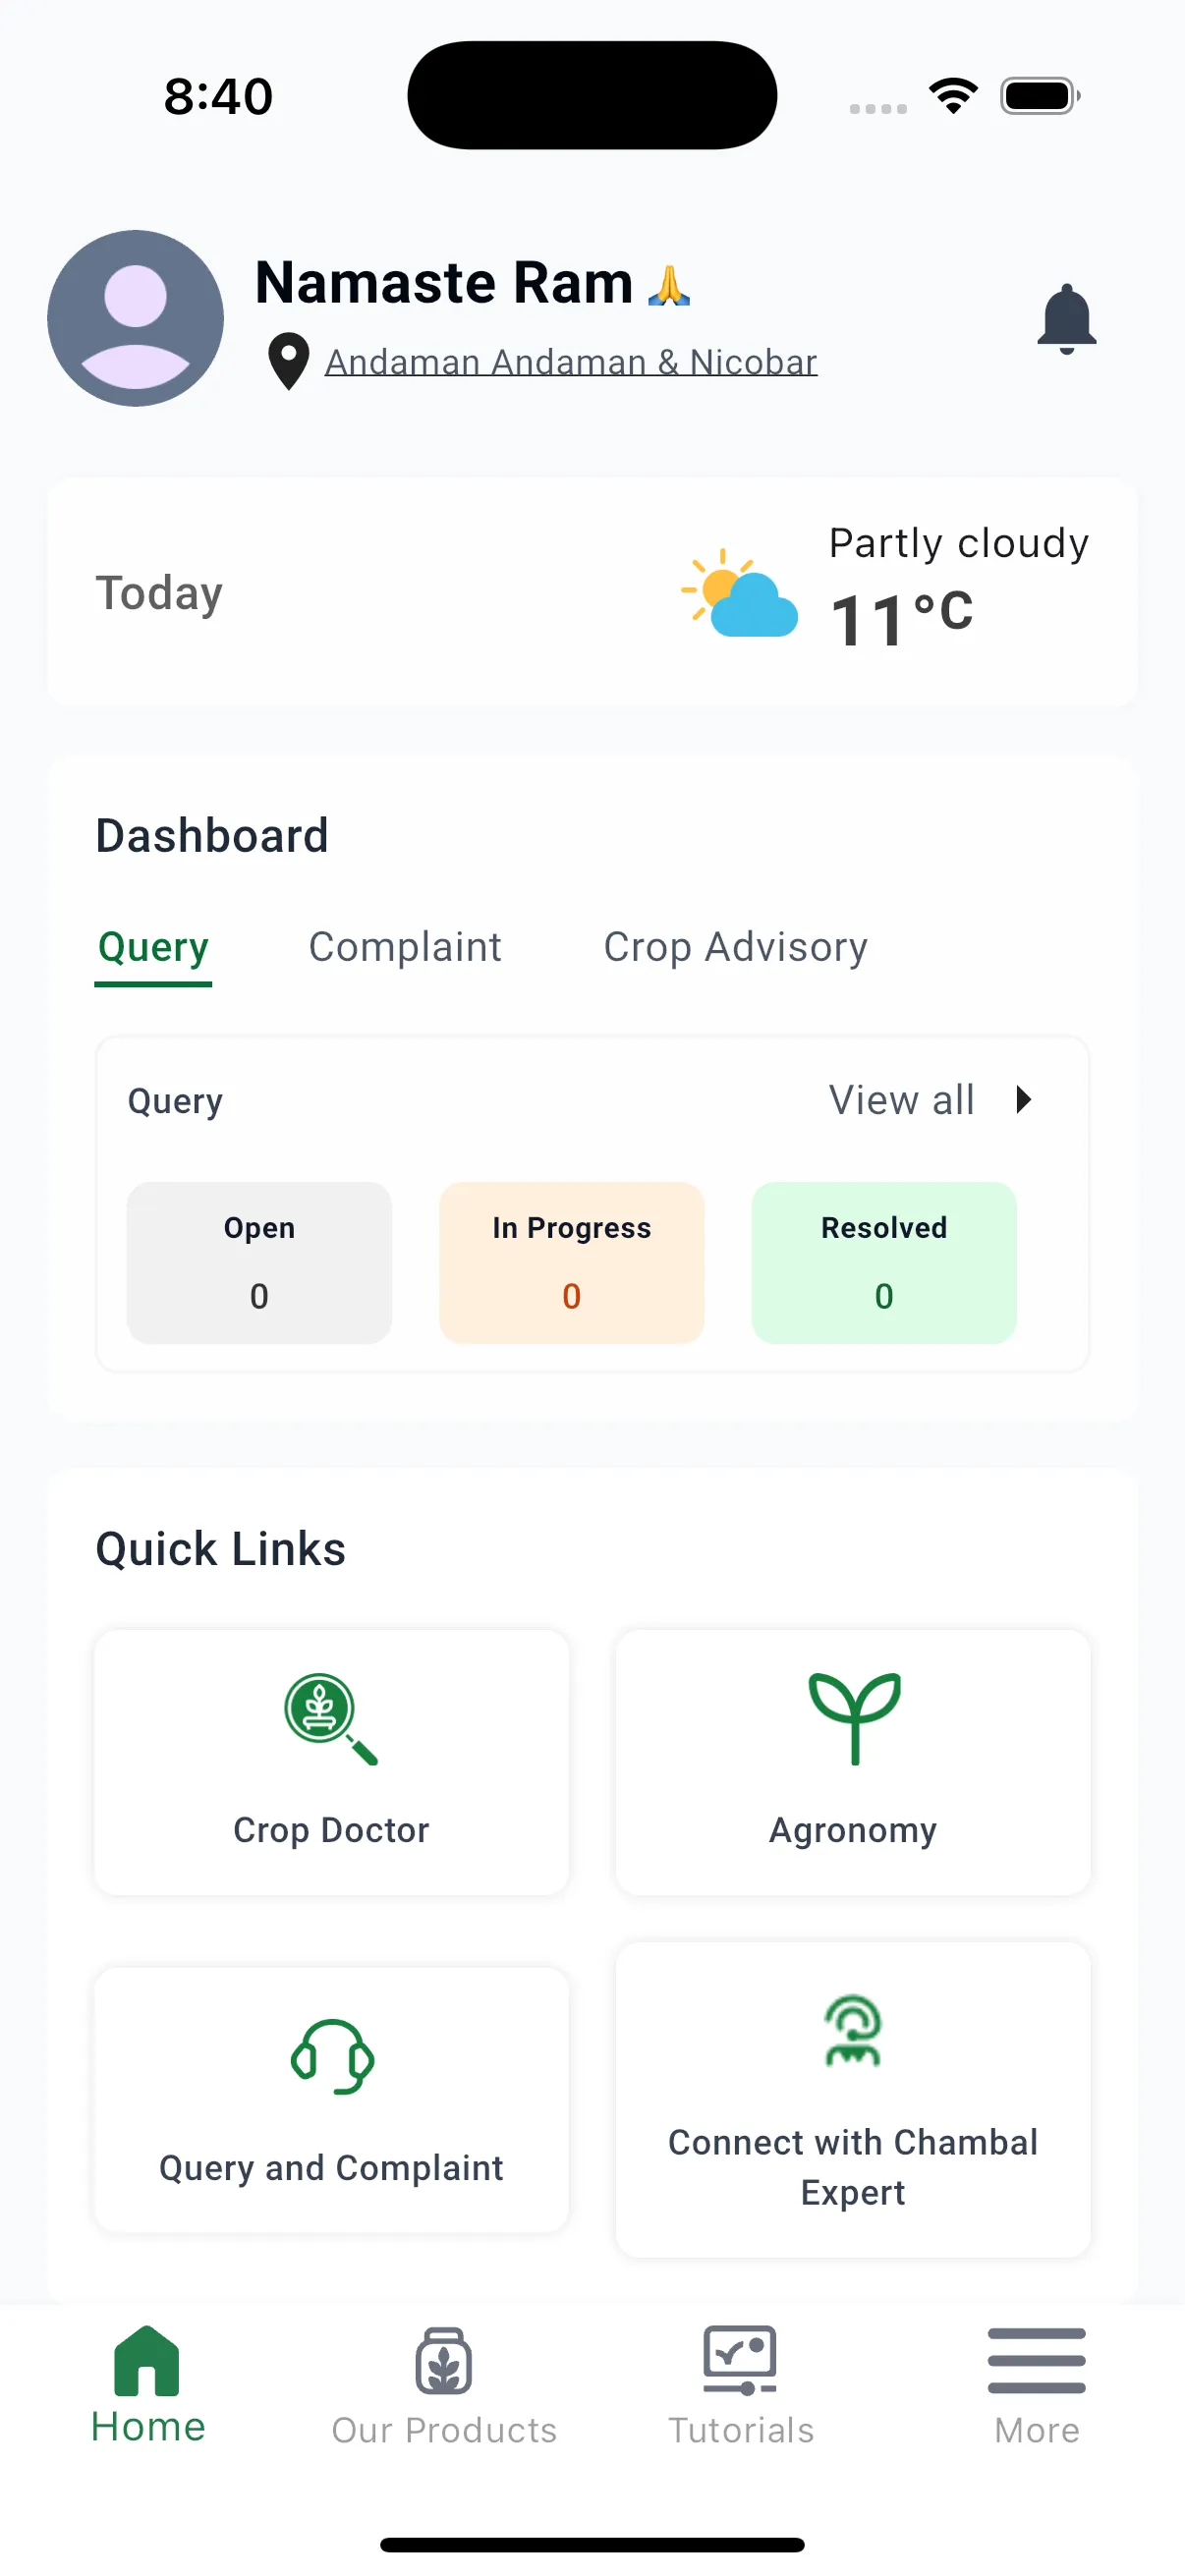Open the Open queries count card
The image size is (1185, 2576).
[259, 1263]
